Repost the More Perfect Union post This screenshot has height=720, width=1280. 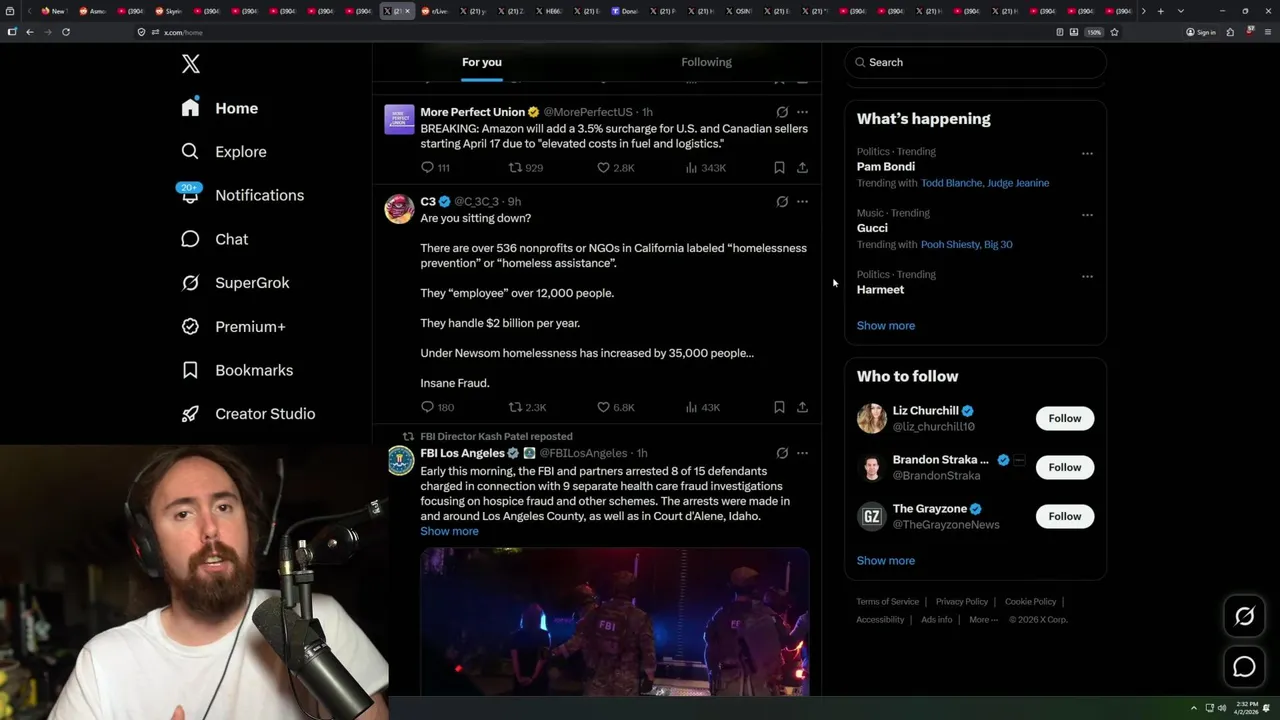click(525, 168)
